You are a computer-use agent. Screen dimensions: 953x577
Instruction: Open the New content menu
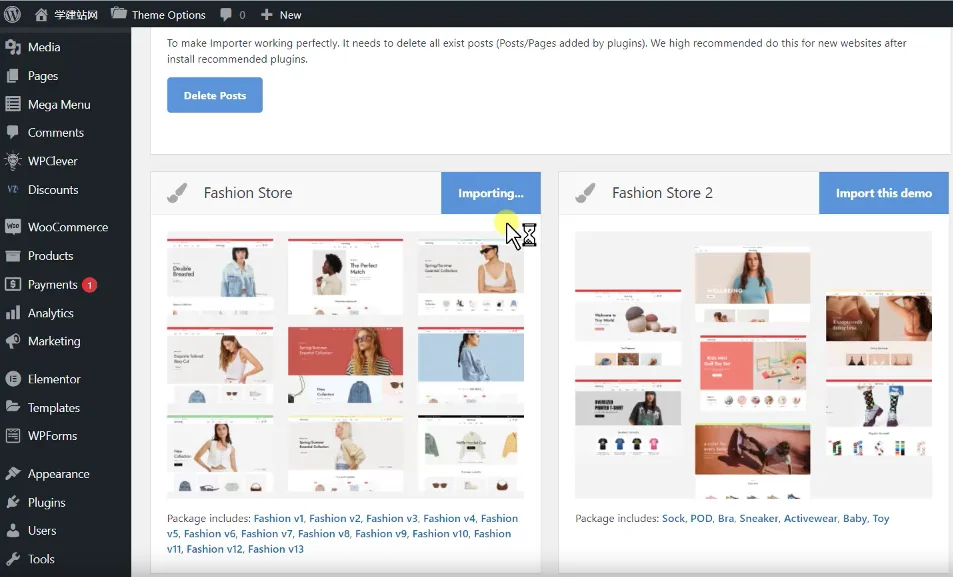(x=281, y=15)
